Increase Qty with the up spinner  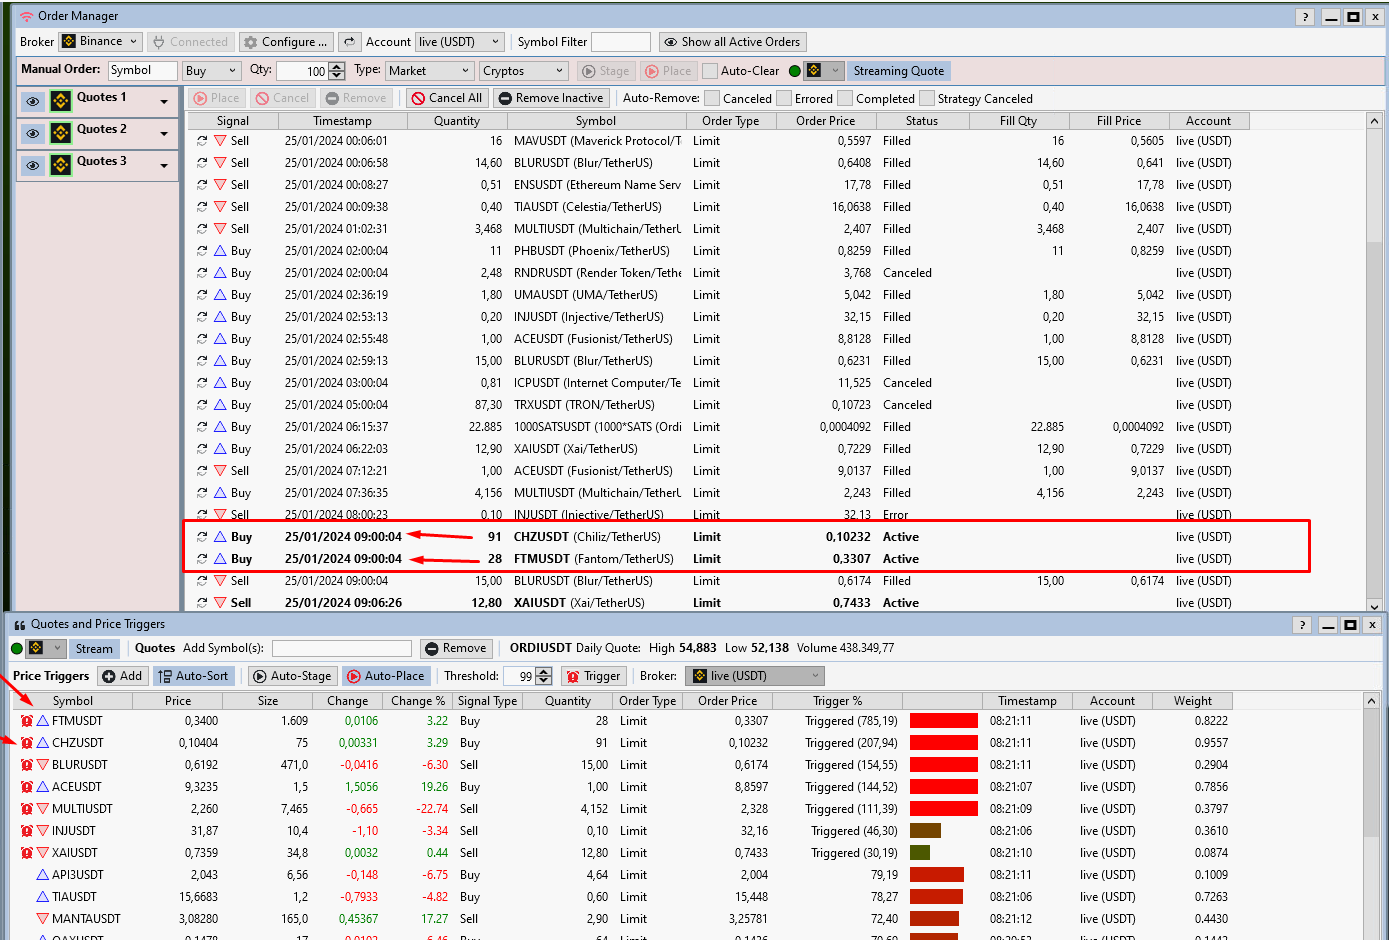click(x=337, y=67)
